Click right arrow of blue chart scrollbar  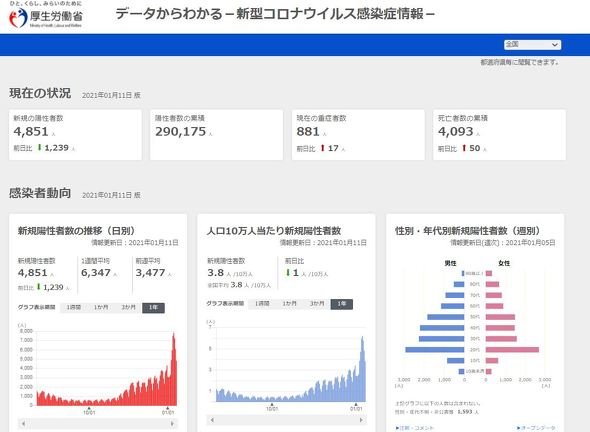click(x=361, y=420)
